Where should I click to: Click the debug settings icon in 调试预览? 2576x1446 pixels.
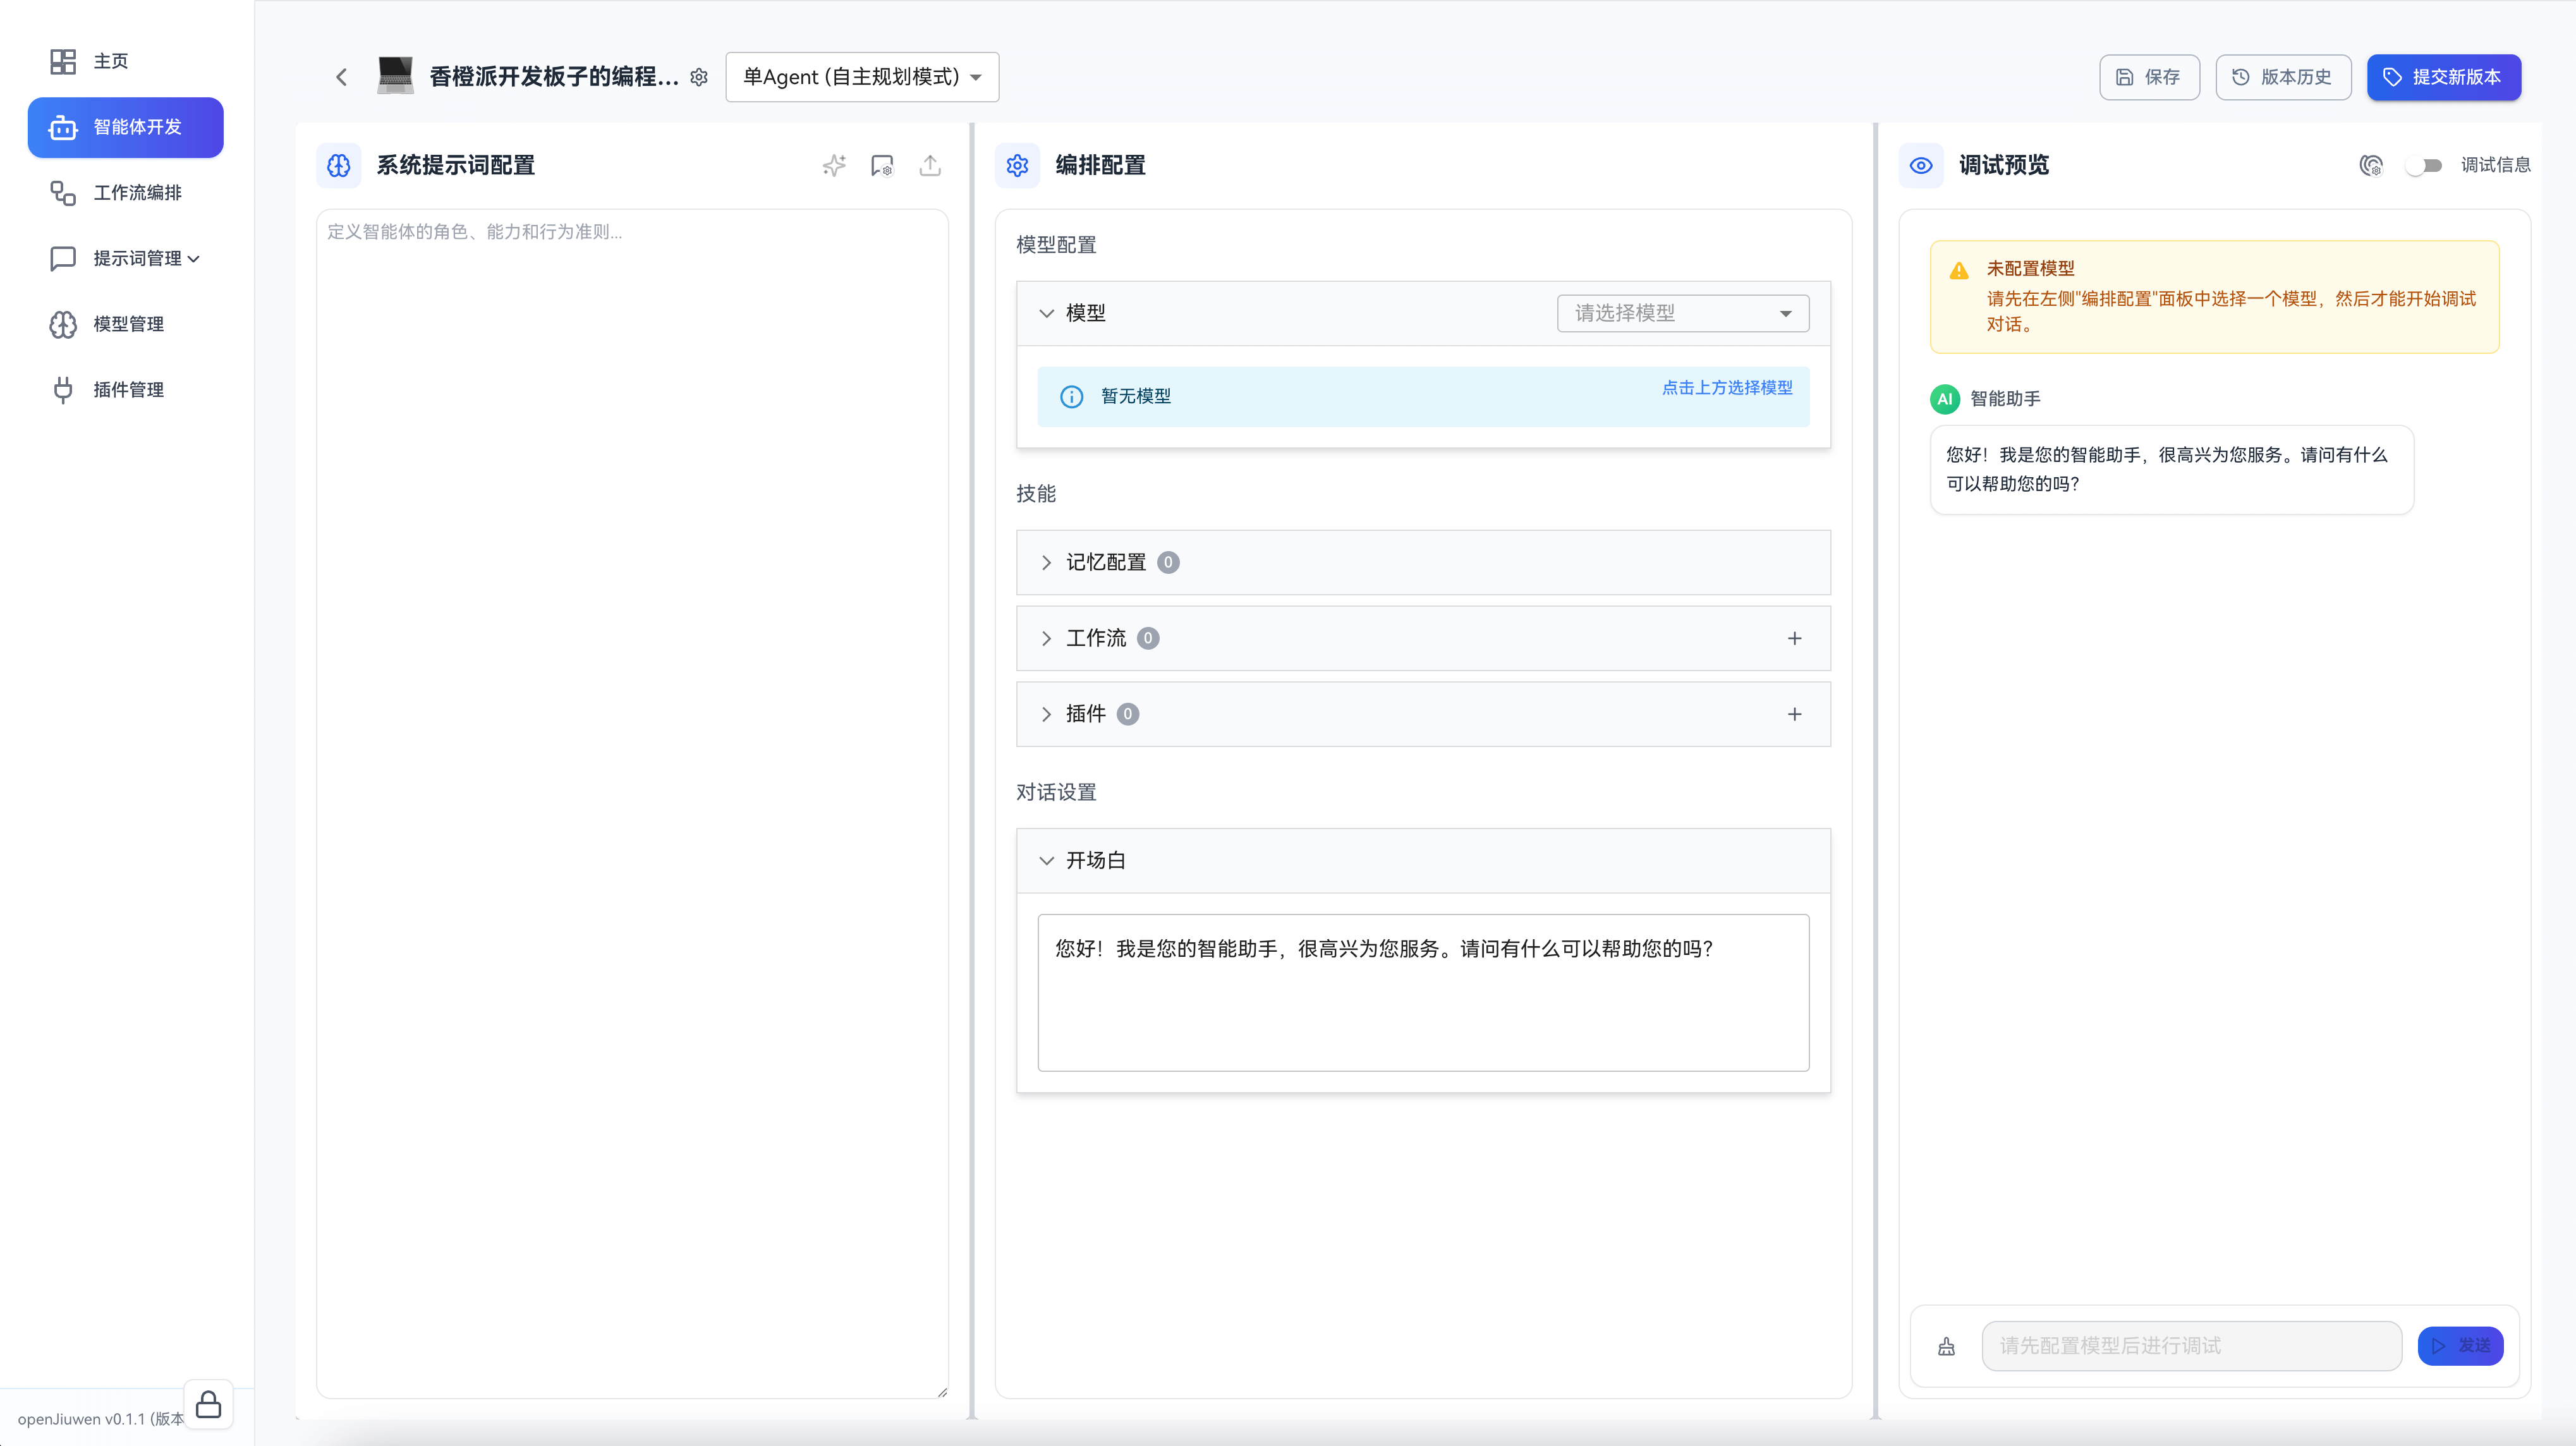(x=2372, y=165)
